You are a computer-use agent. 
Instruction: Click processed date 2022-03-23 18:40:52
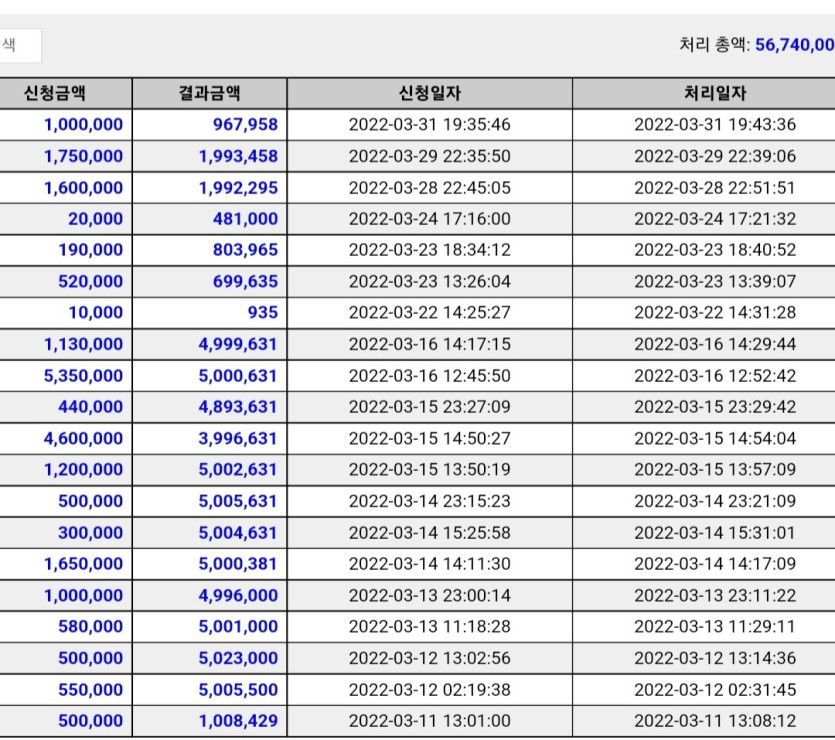715,250
